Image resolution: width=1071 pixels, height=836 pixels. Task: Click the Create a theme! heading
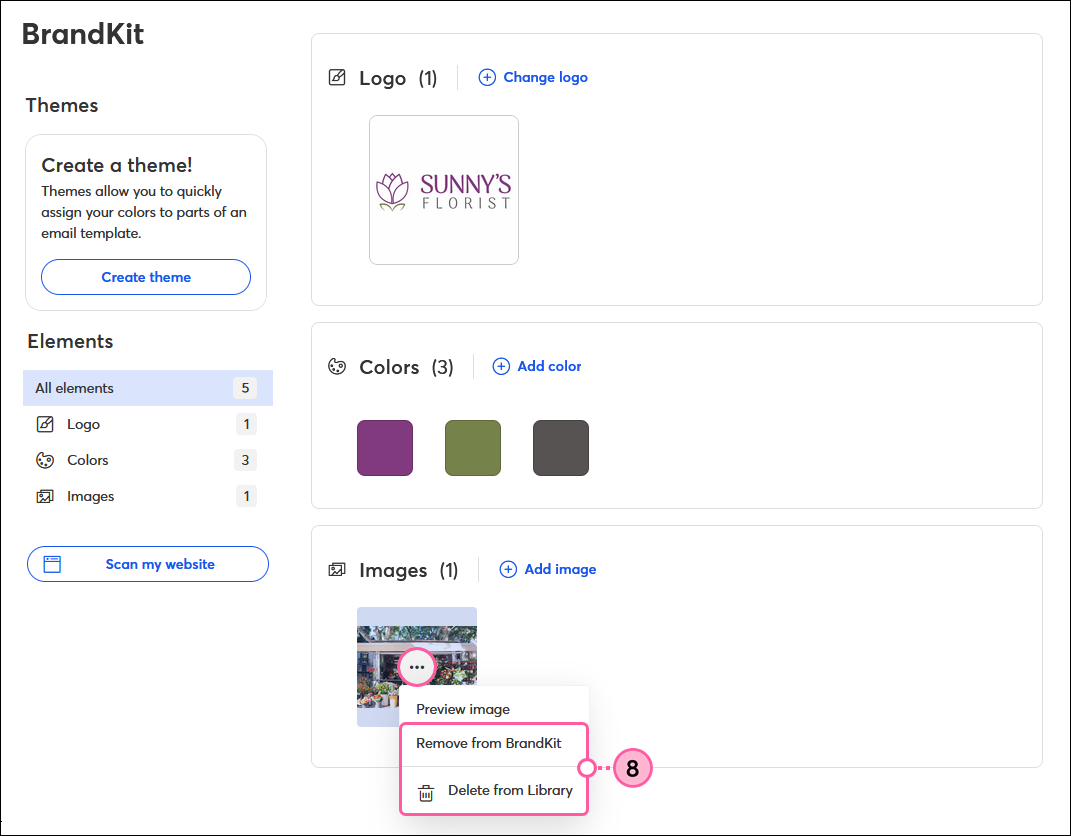[117, 165]
